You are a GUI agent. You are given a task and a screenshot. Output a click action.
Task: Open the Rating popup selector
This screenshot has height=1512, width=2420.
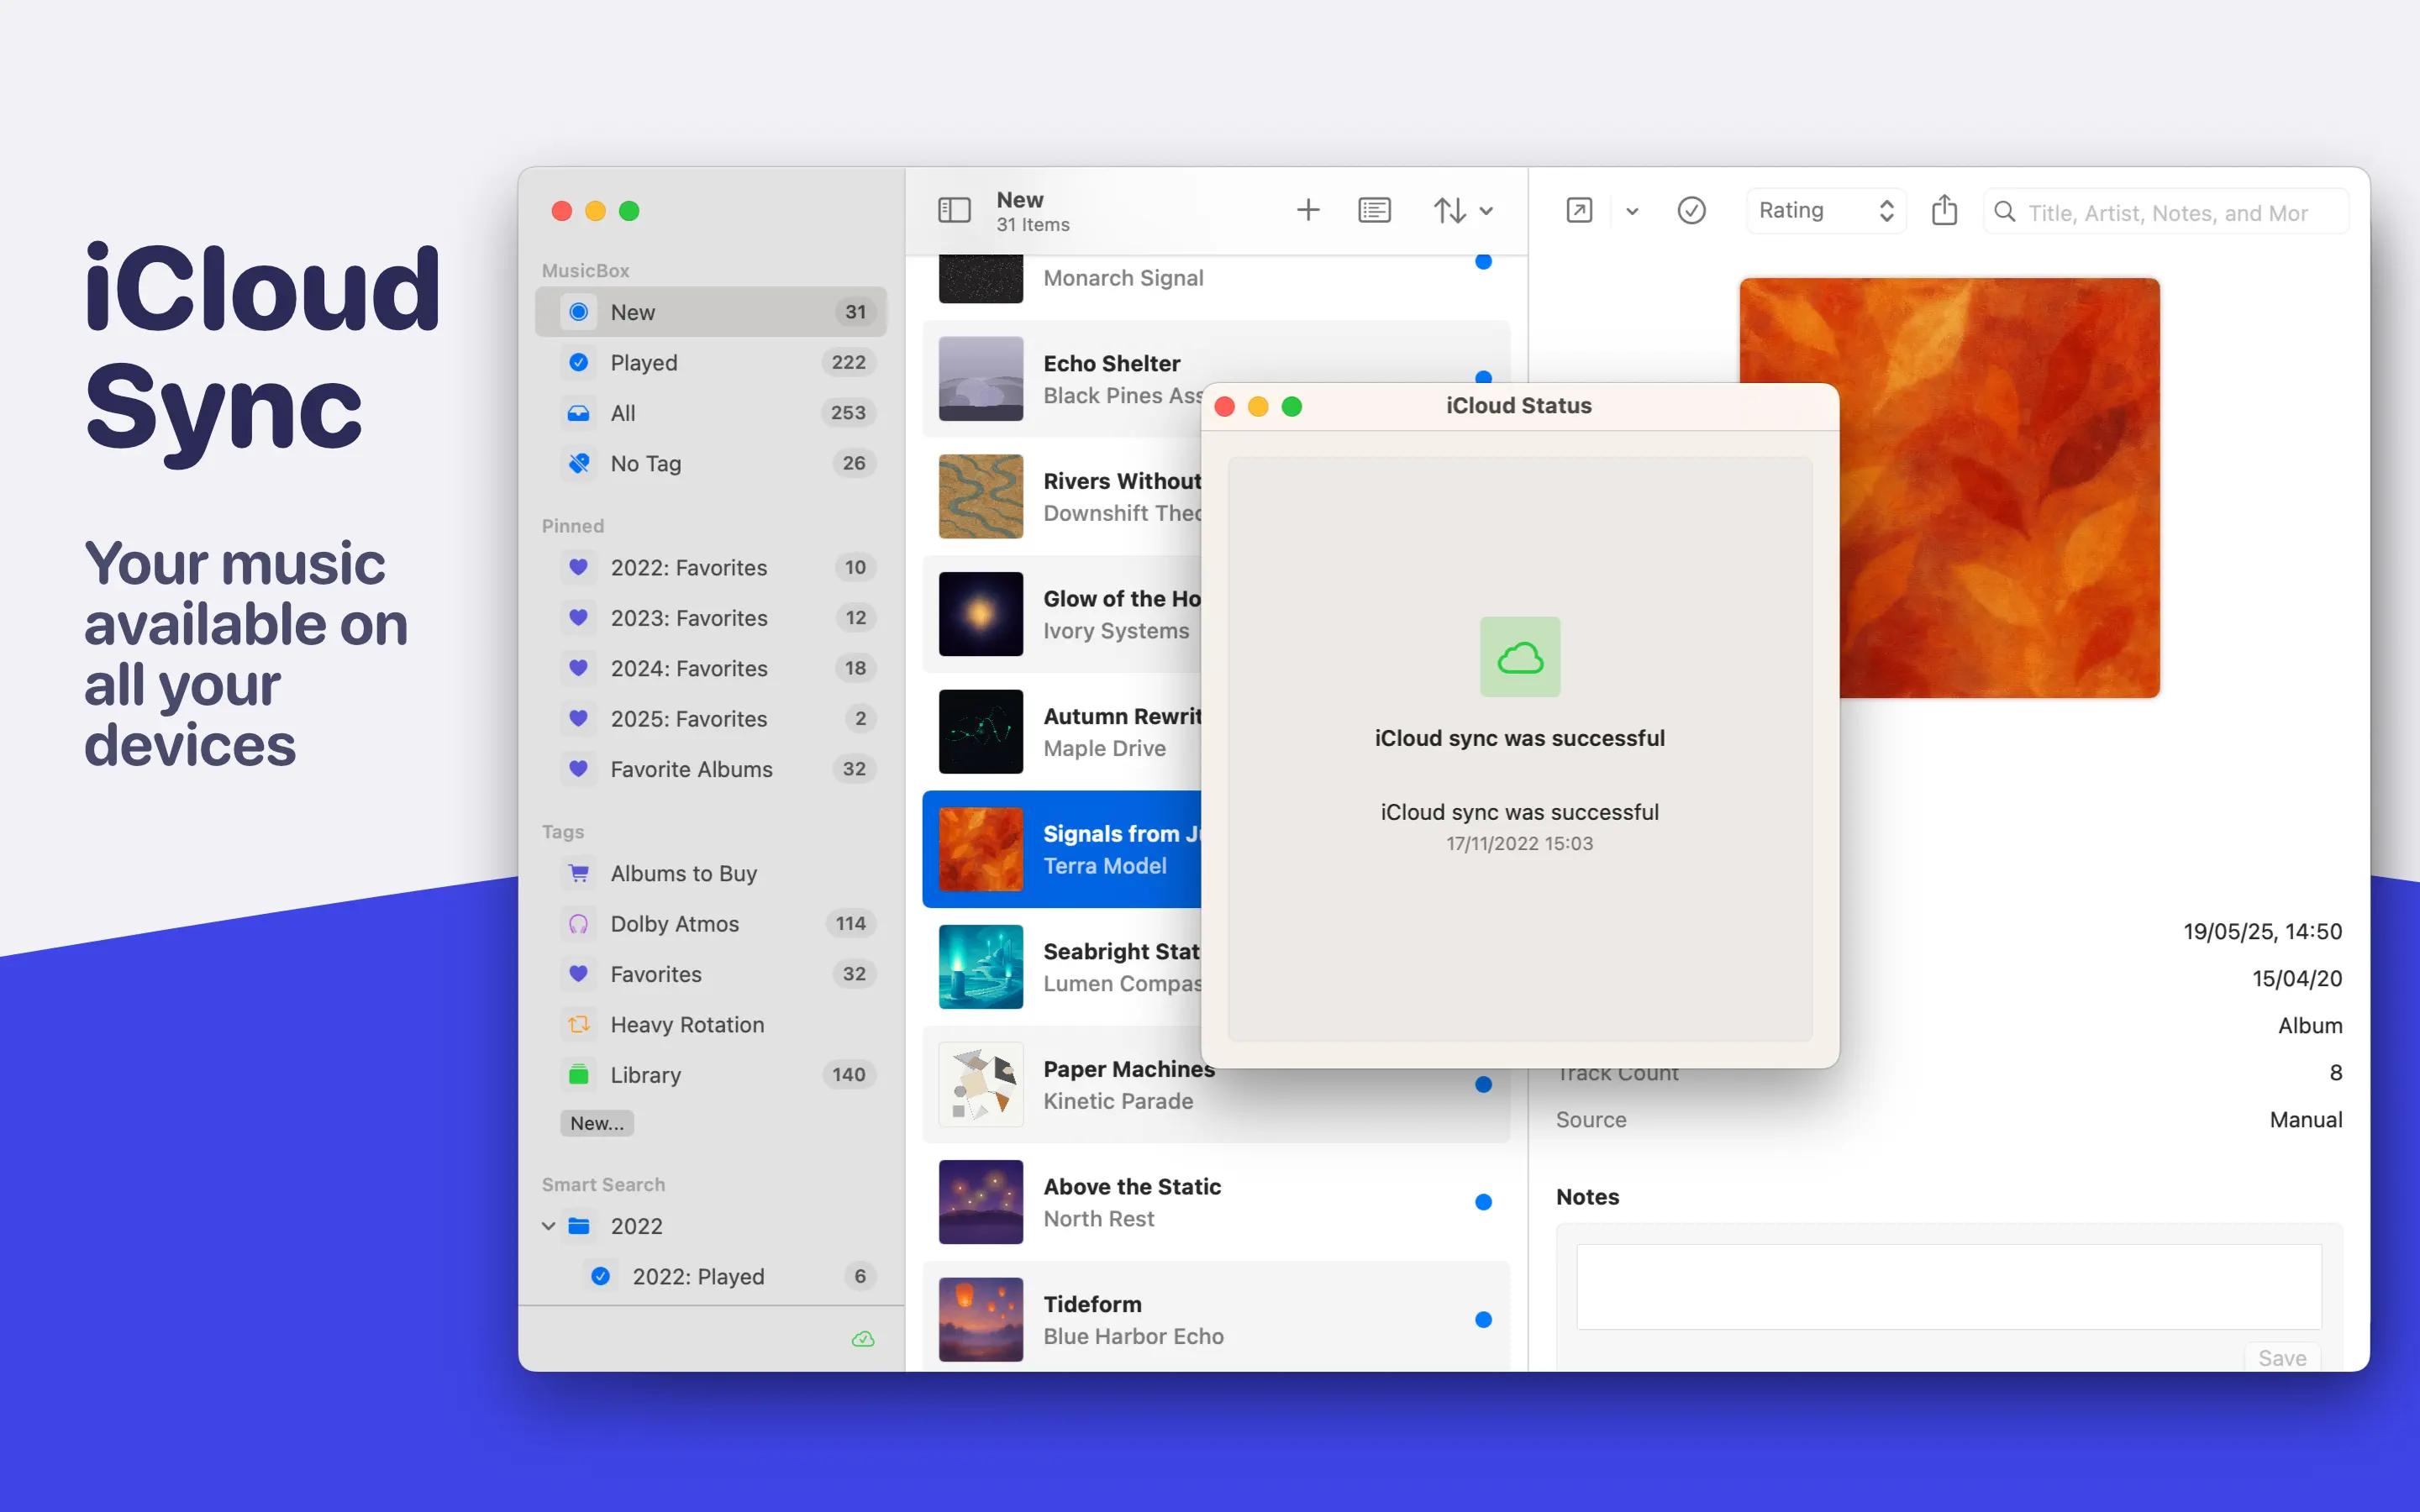[1825, 210]
